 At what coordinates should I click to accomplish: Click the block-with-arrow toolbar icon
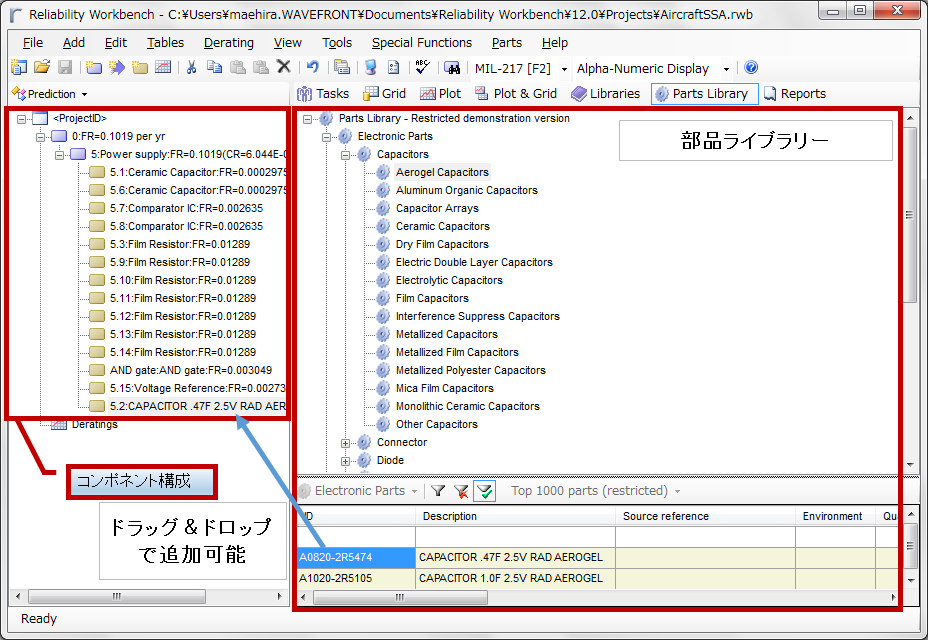tap(117, 67)
